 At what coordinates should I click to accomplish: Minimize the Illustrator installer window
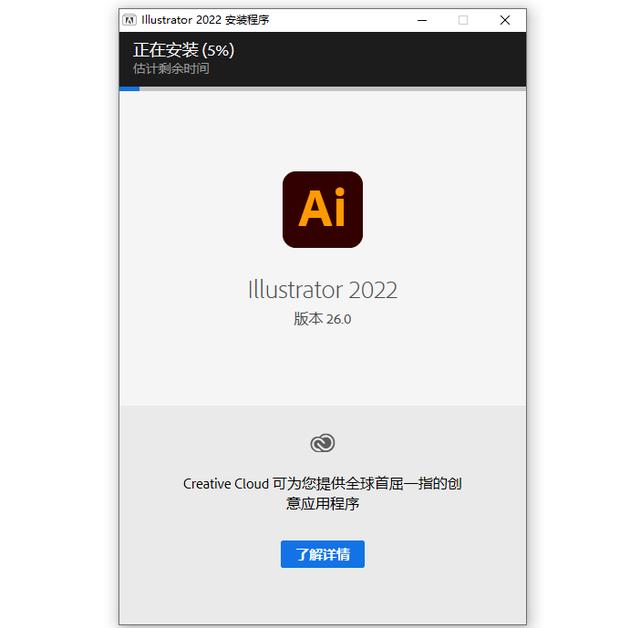tap(422, 20)
